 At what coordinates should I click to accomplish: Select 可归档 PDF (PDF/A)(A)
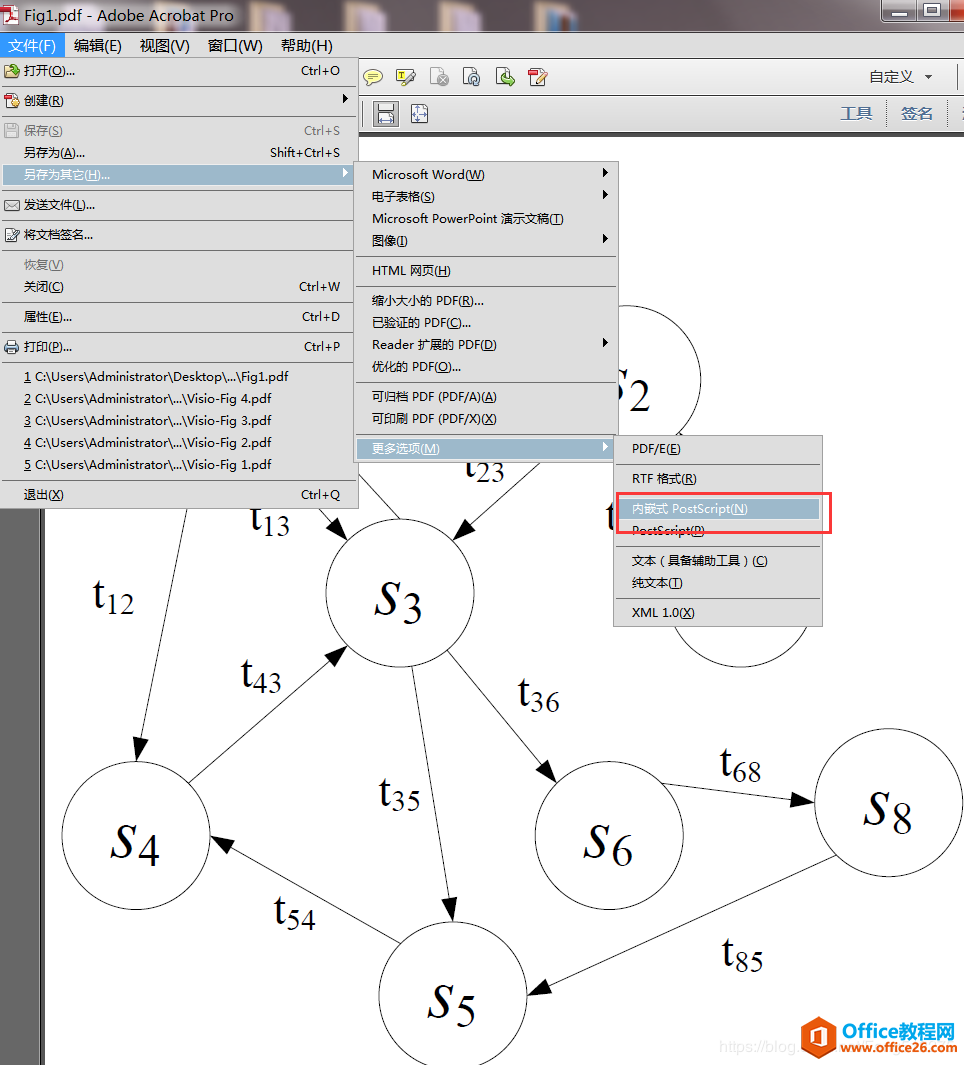(486, 397)
